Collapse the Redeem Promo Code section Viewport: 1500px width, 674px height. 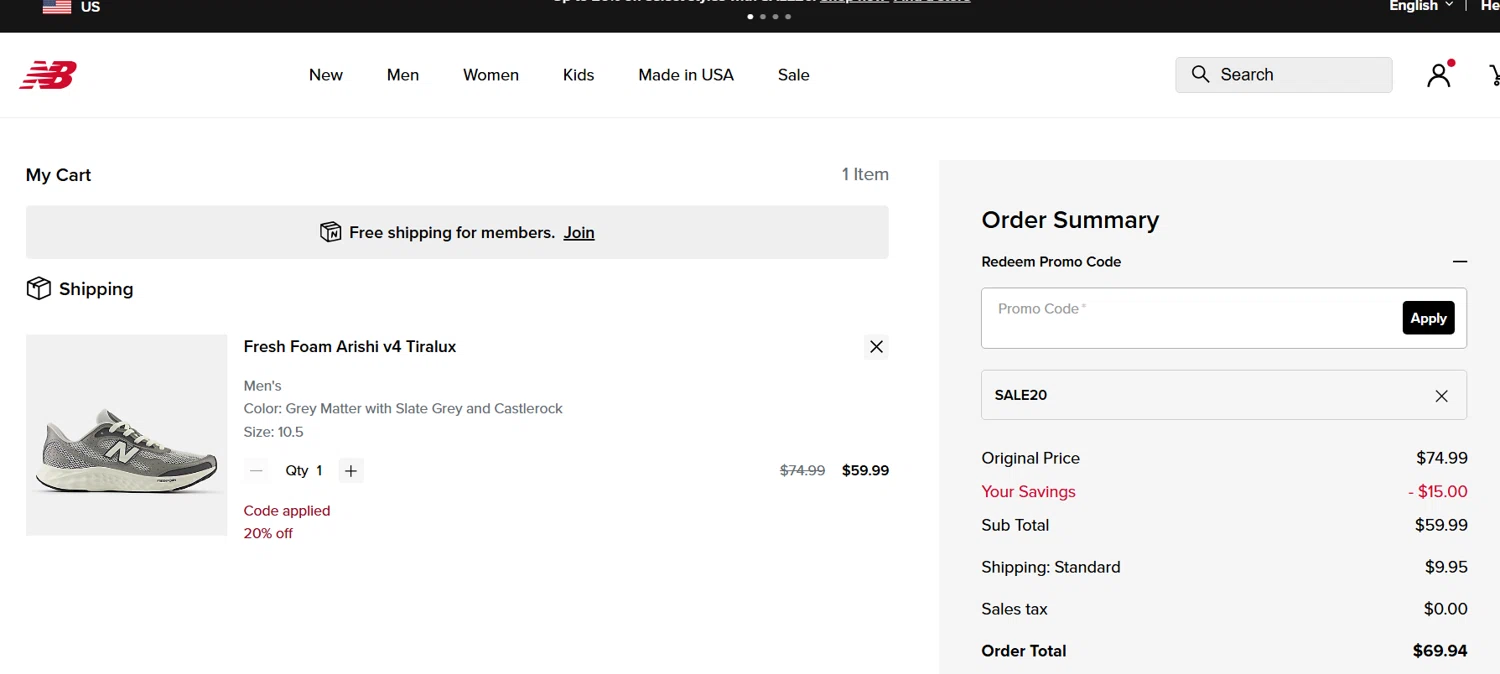pos(1460,262)
